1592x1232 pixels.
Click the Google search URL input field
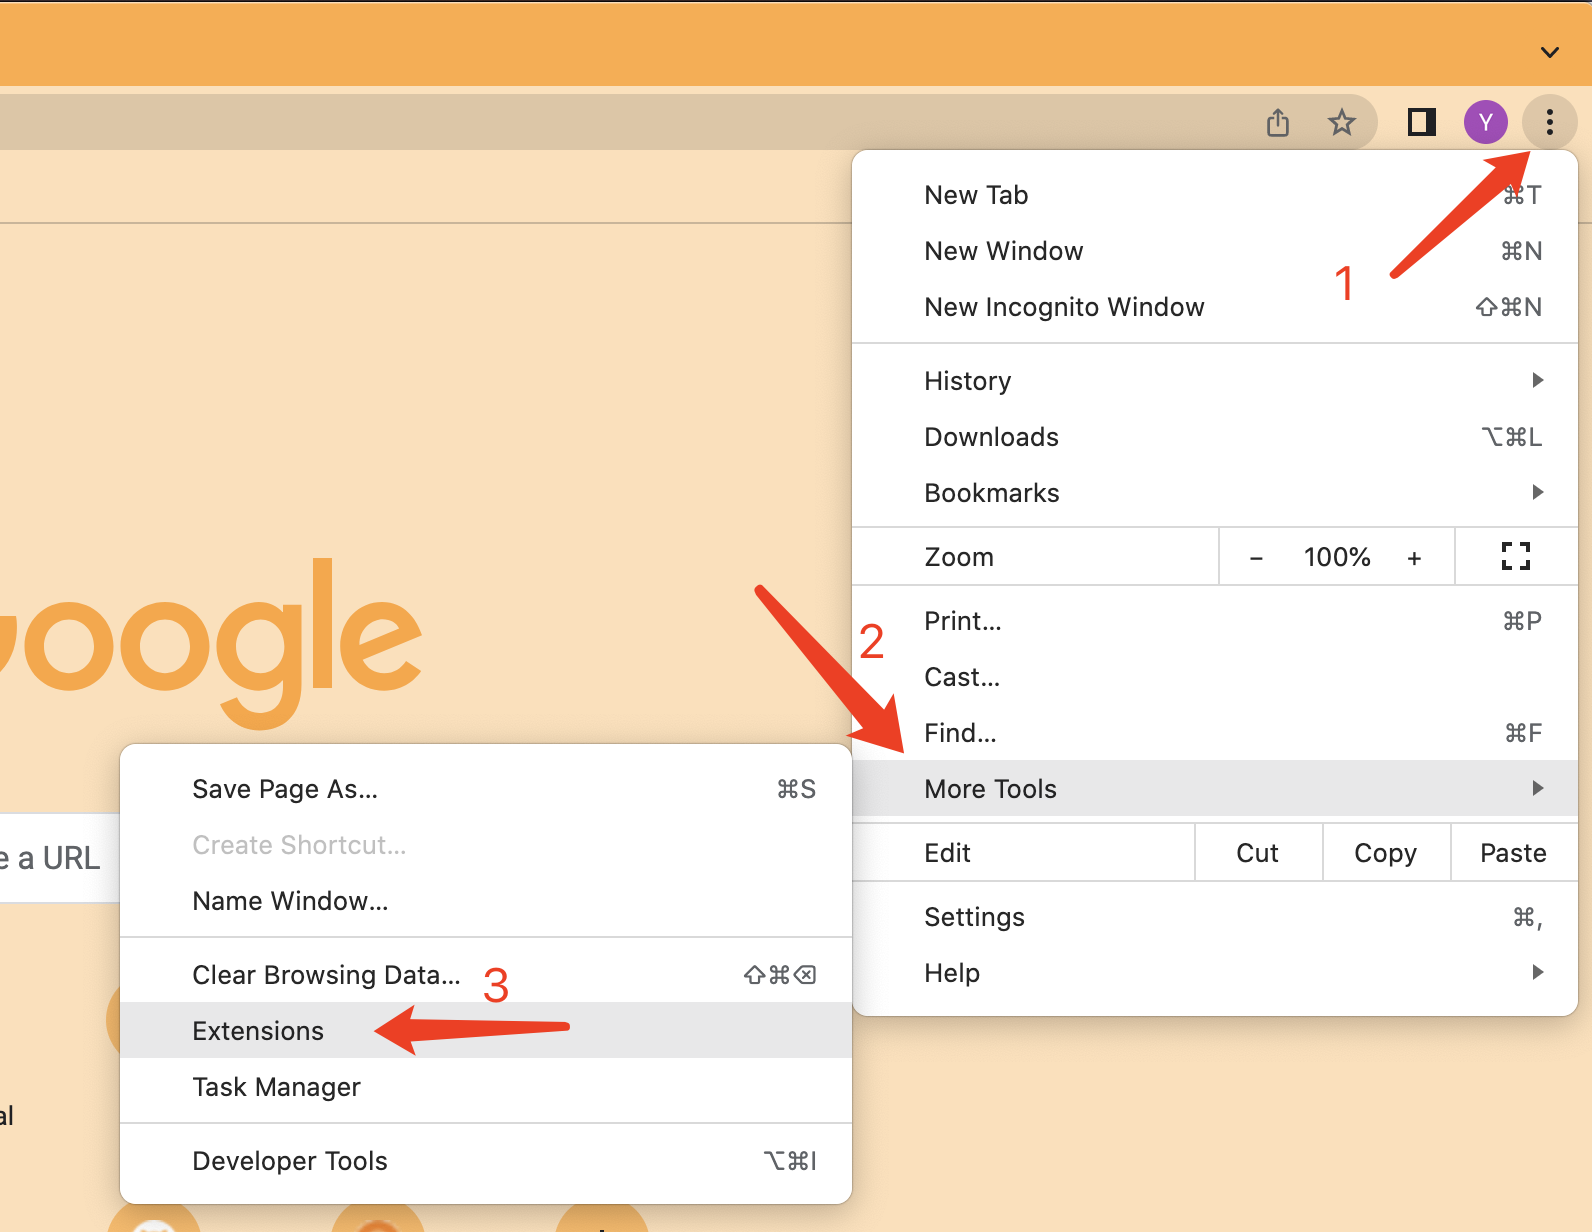point(60,858)
